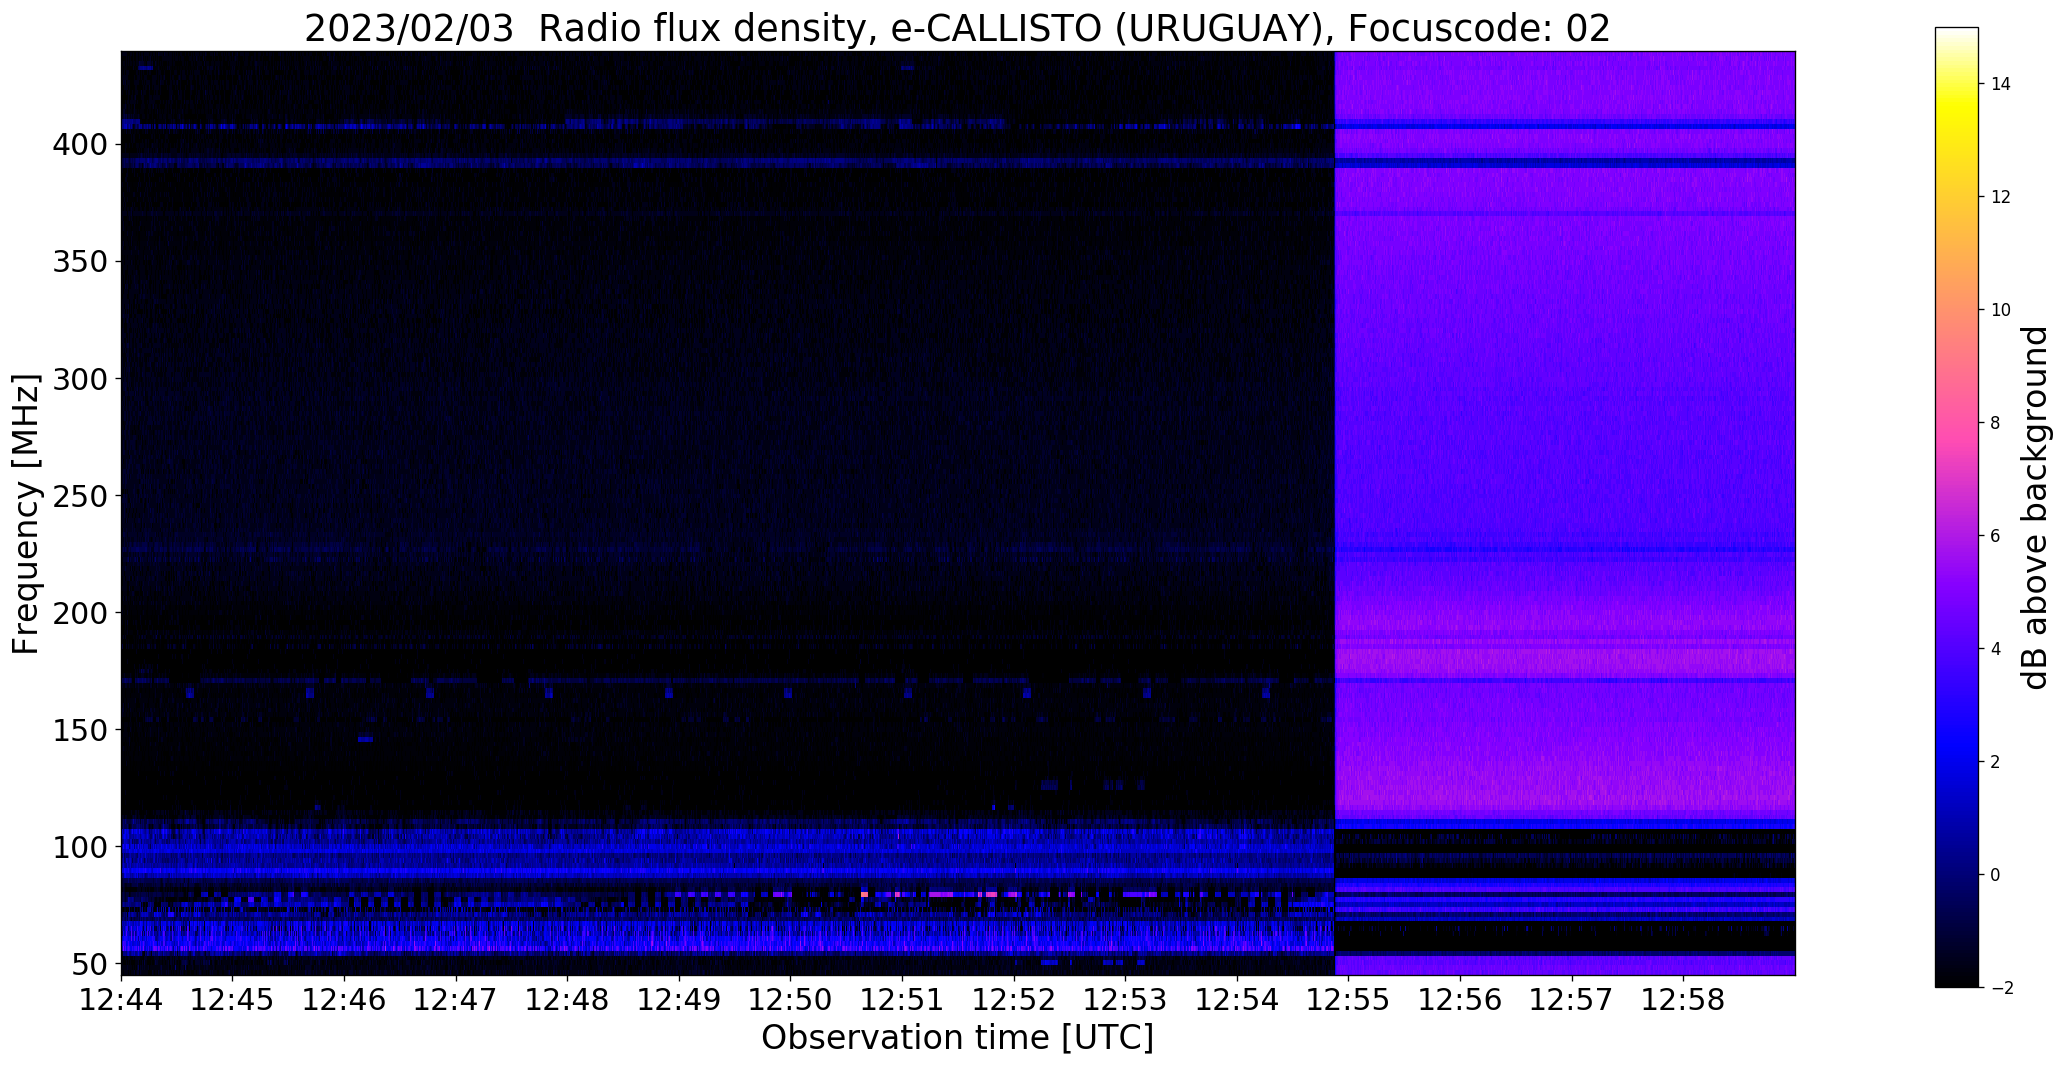Viewport: 2066px width, 1067px height.
Task: Click the 12:58 time tick label
Action: click(1683, 999)
